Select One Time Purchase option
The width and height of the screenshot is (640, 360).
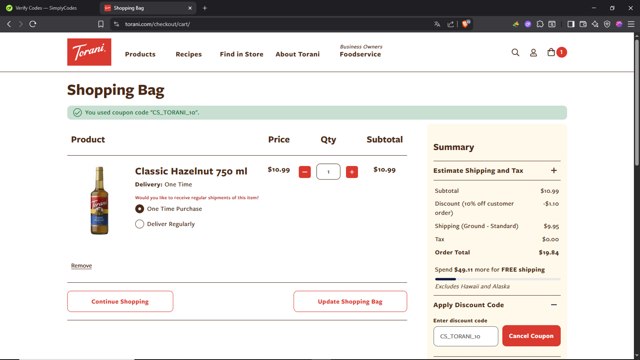tap(140, 209)
